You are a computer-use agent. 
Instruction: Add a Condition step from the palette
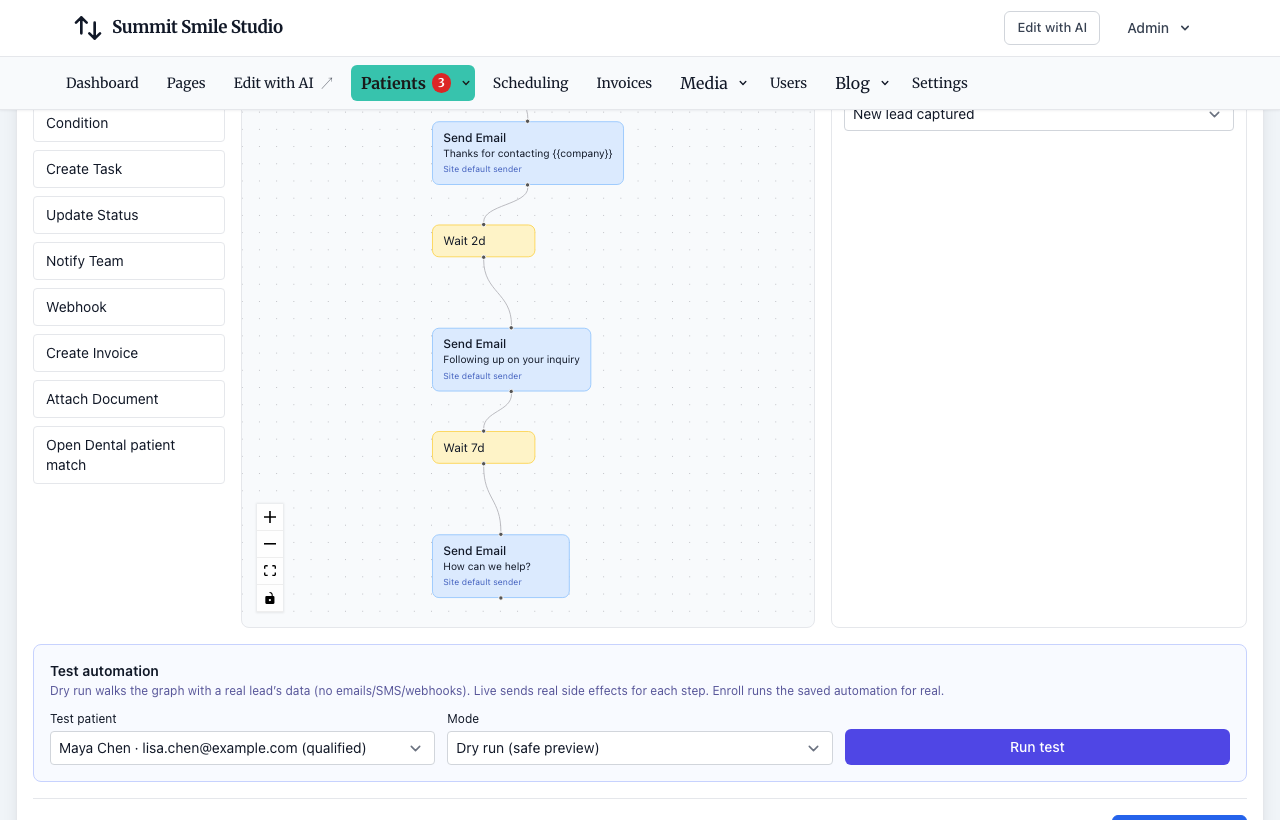[129, 123]
